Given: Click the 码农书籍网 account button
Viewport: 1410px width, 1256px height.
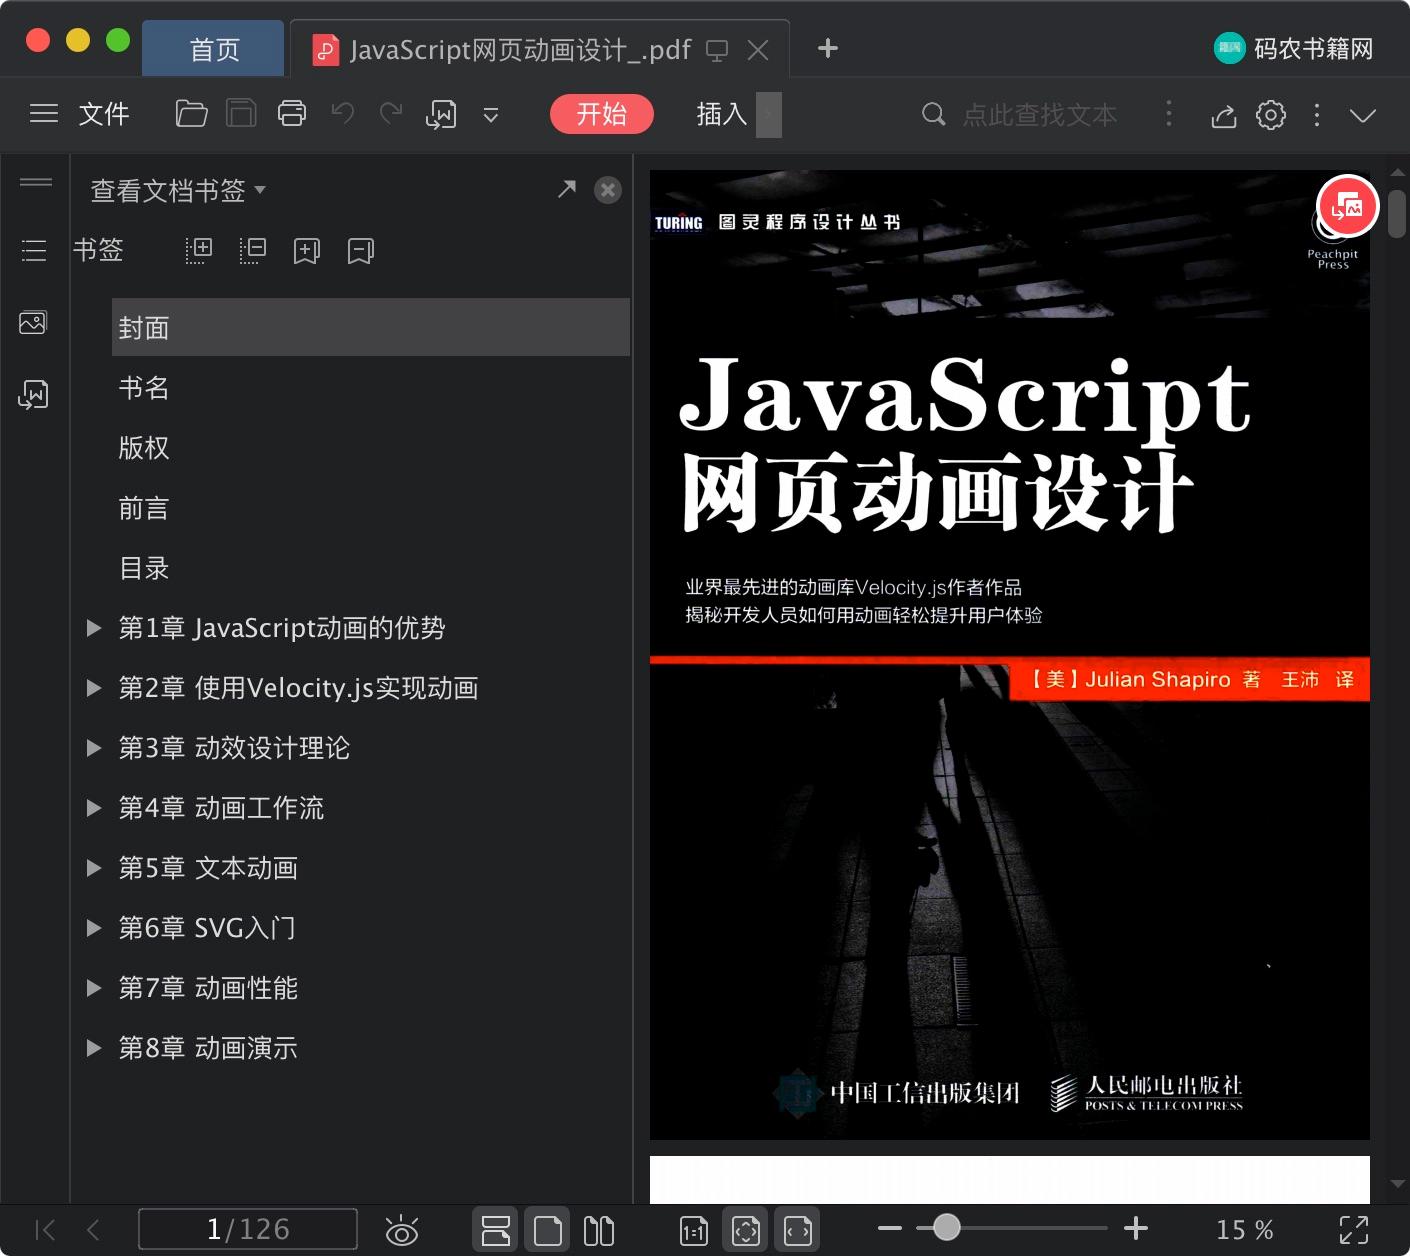Looking at the screenshot, I should tap(1294, 48).
